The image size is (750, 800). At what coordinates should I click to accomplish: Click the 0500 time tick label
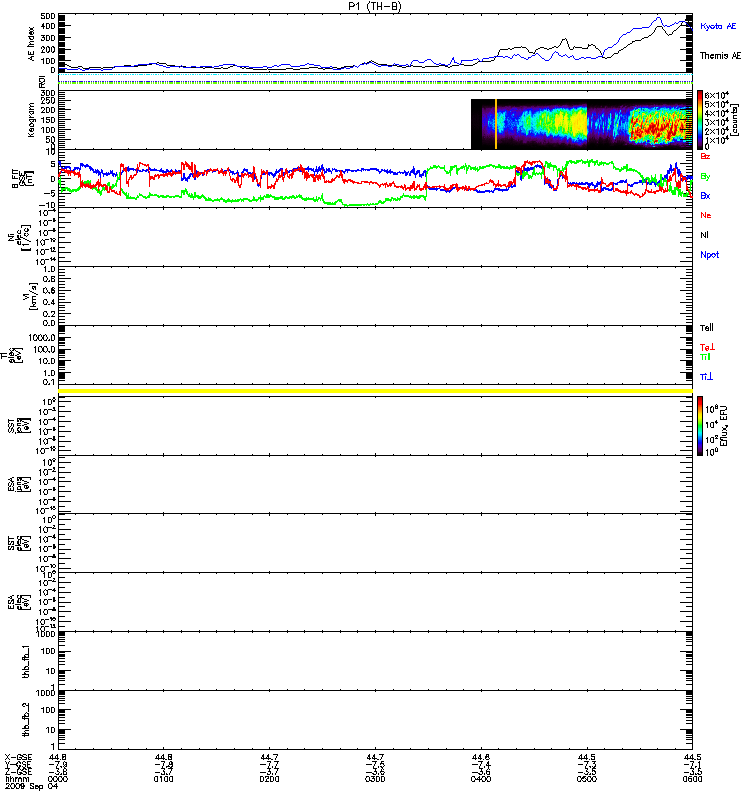click(587, 779)
